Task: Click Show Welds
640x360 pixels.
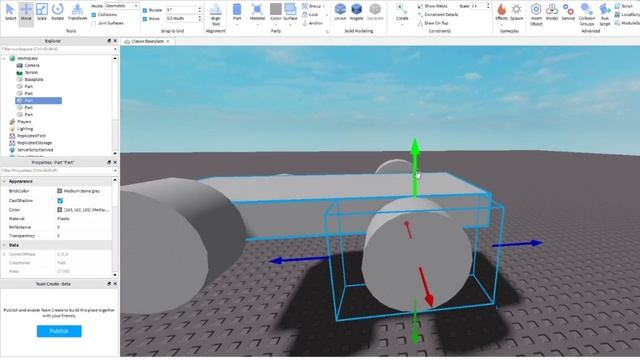Action: click(x=432, y=6)
